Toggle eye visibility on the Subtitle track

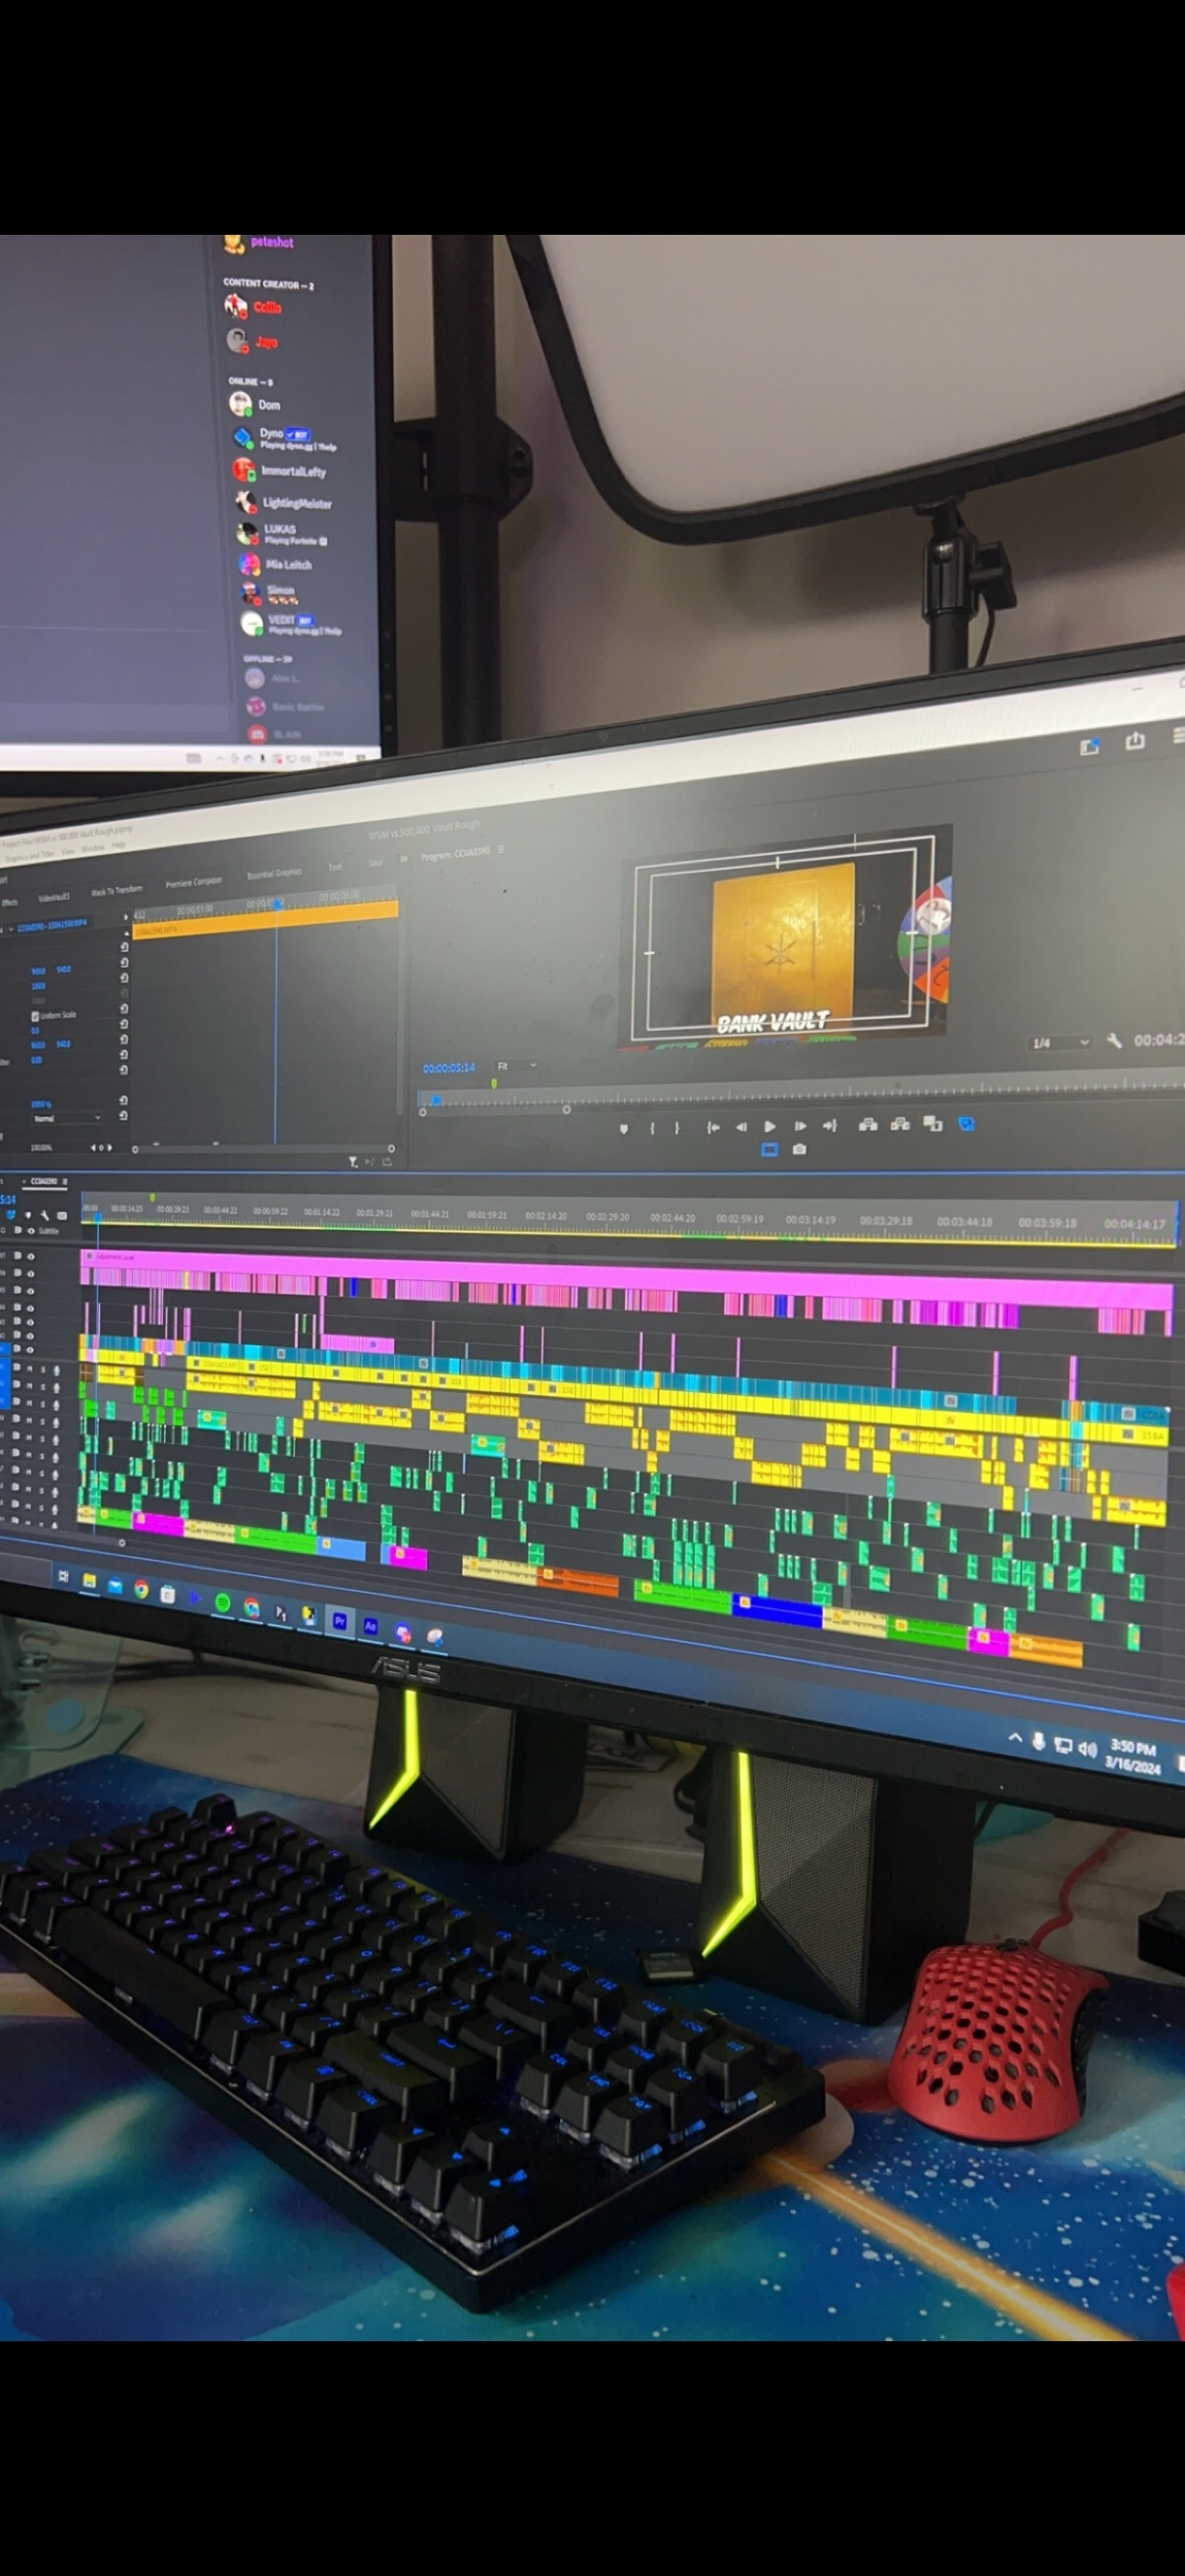pyautogui.click(x=31, y=1231)
